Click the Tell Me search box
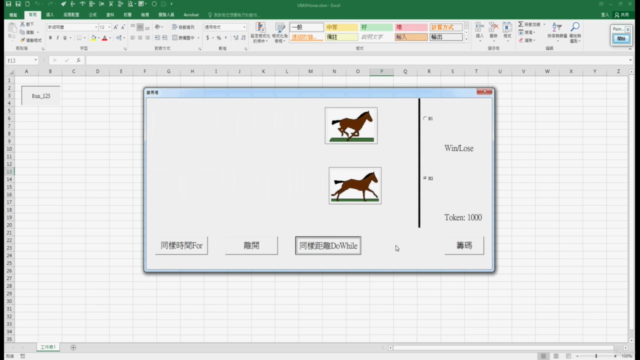This screenshot has height=360, width=640. (234, 15)
